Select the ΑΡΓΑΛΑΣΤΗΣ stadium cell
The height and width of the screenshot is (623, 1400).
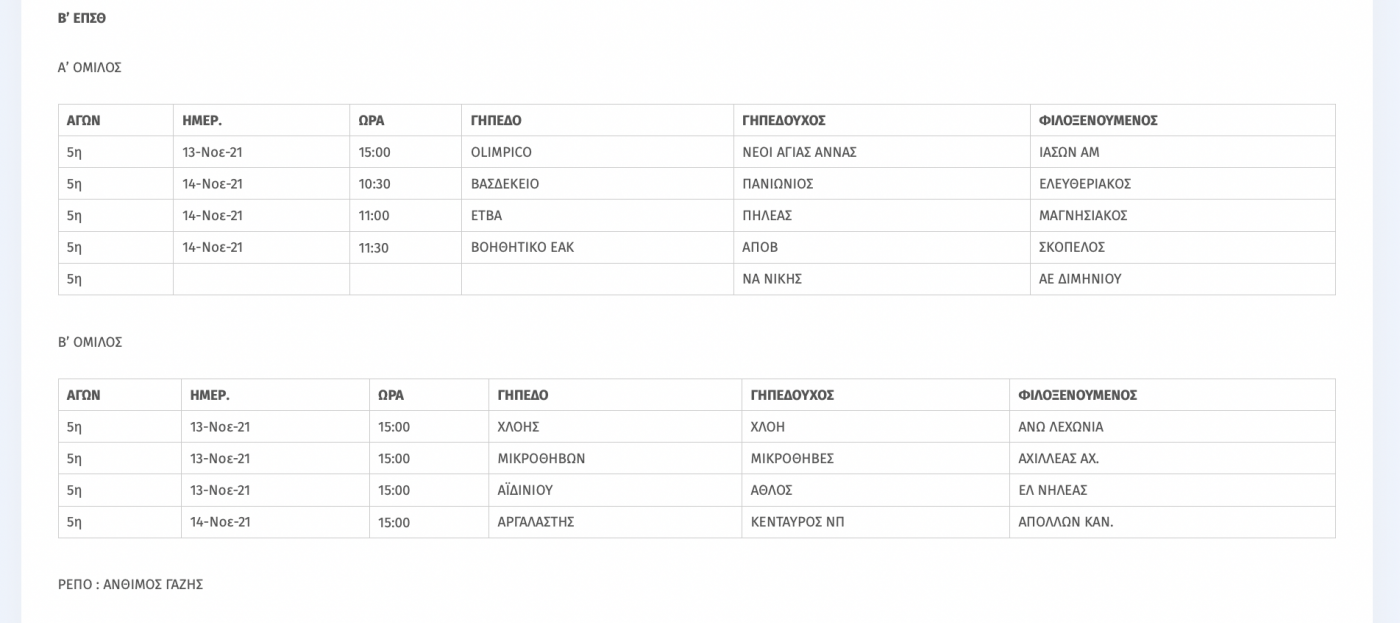615,522
